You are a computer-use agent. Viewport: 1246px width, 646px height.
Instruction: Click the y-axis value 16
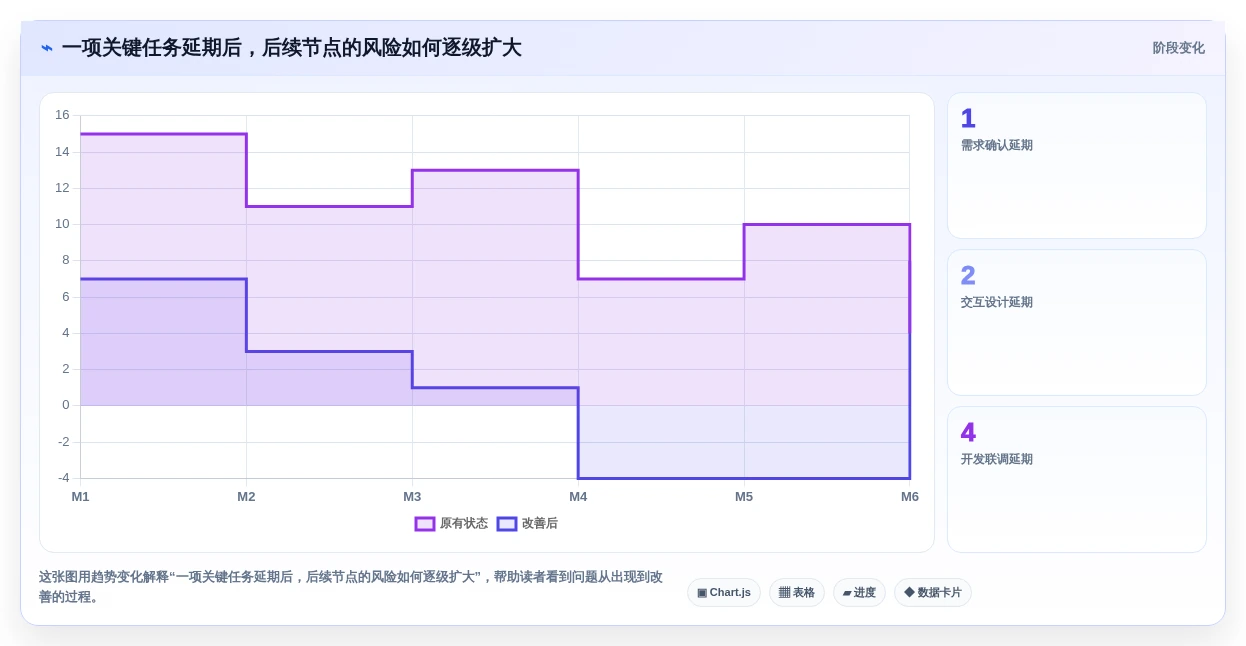click(x=62, y=115)
